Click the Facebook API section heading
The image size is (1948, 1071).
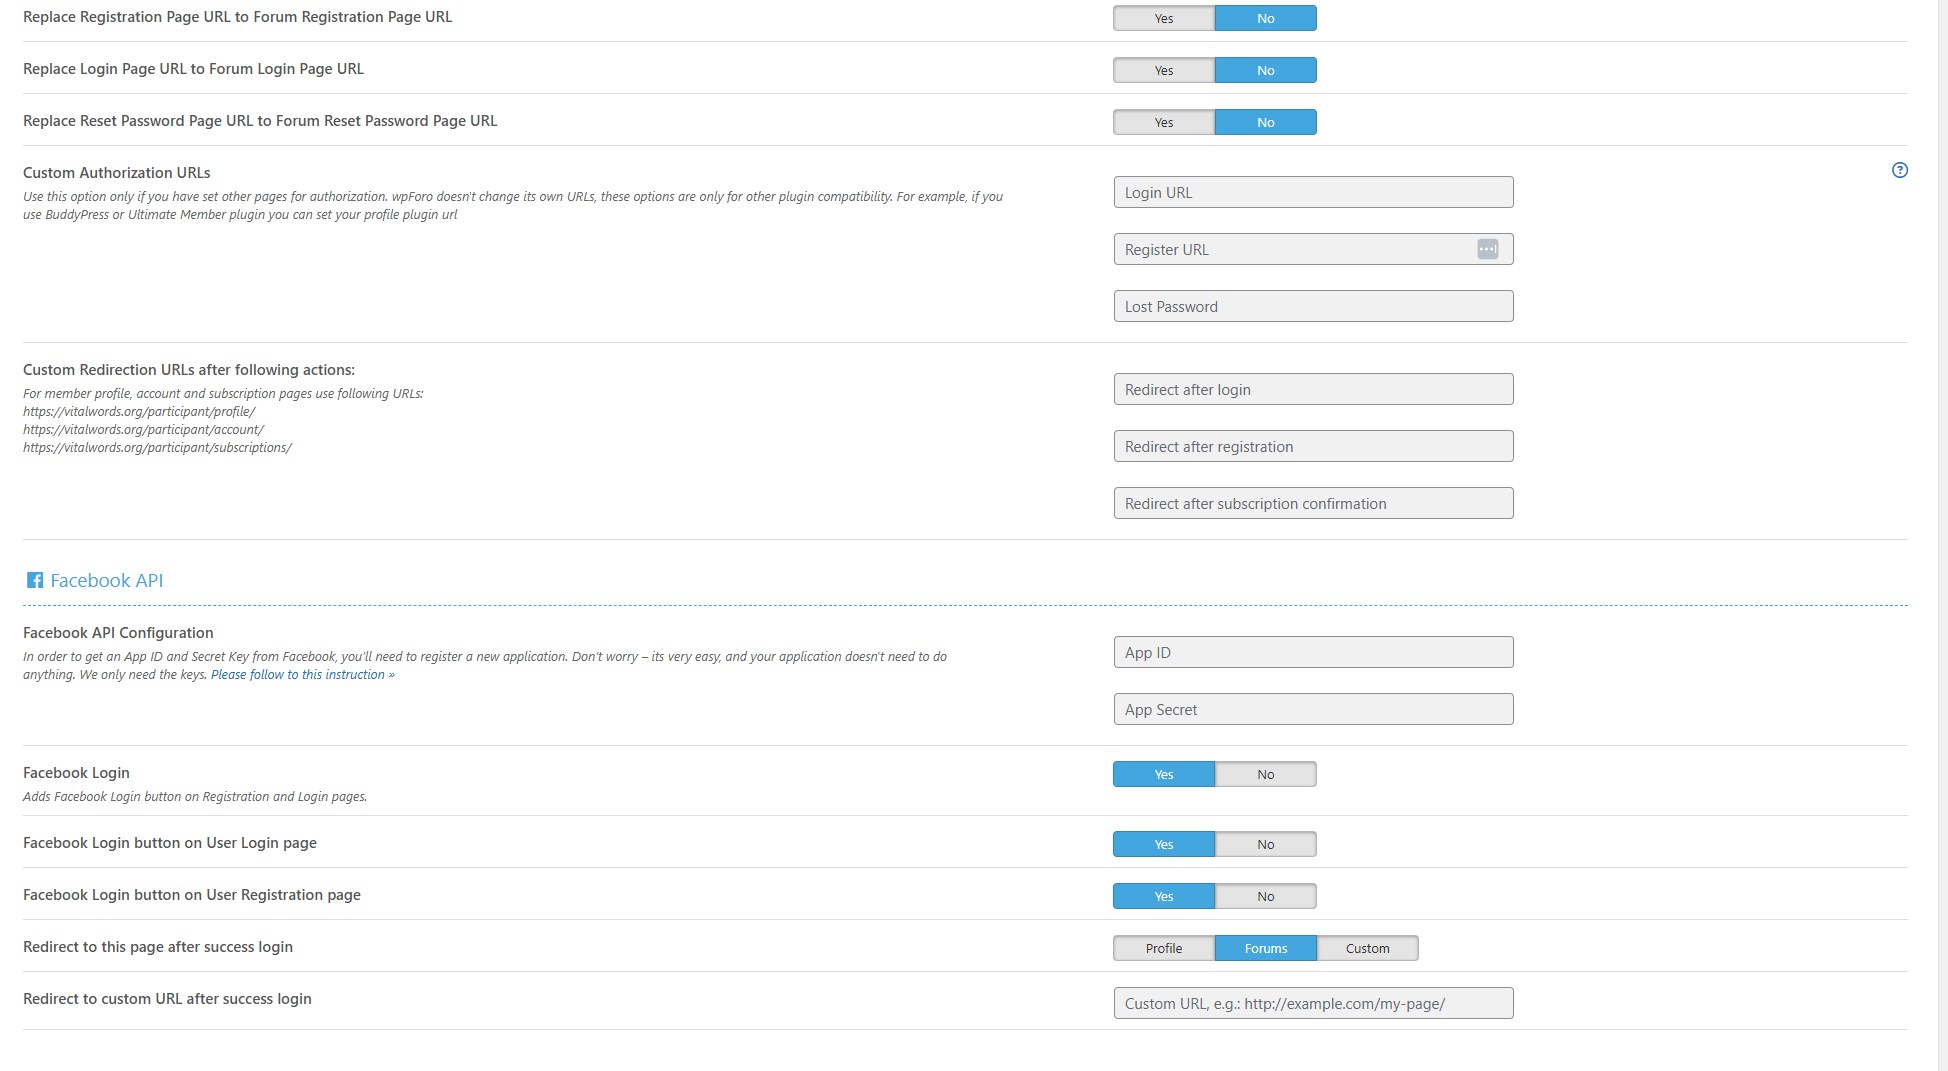106,581
